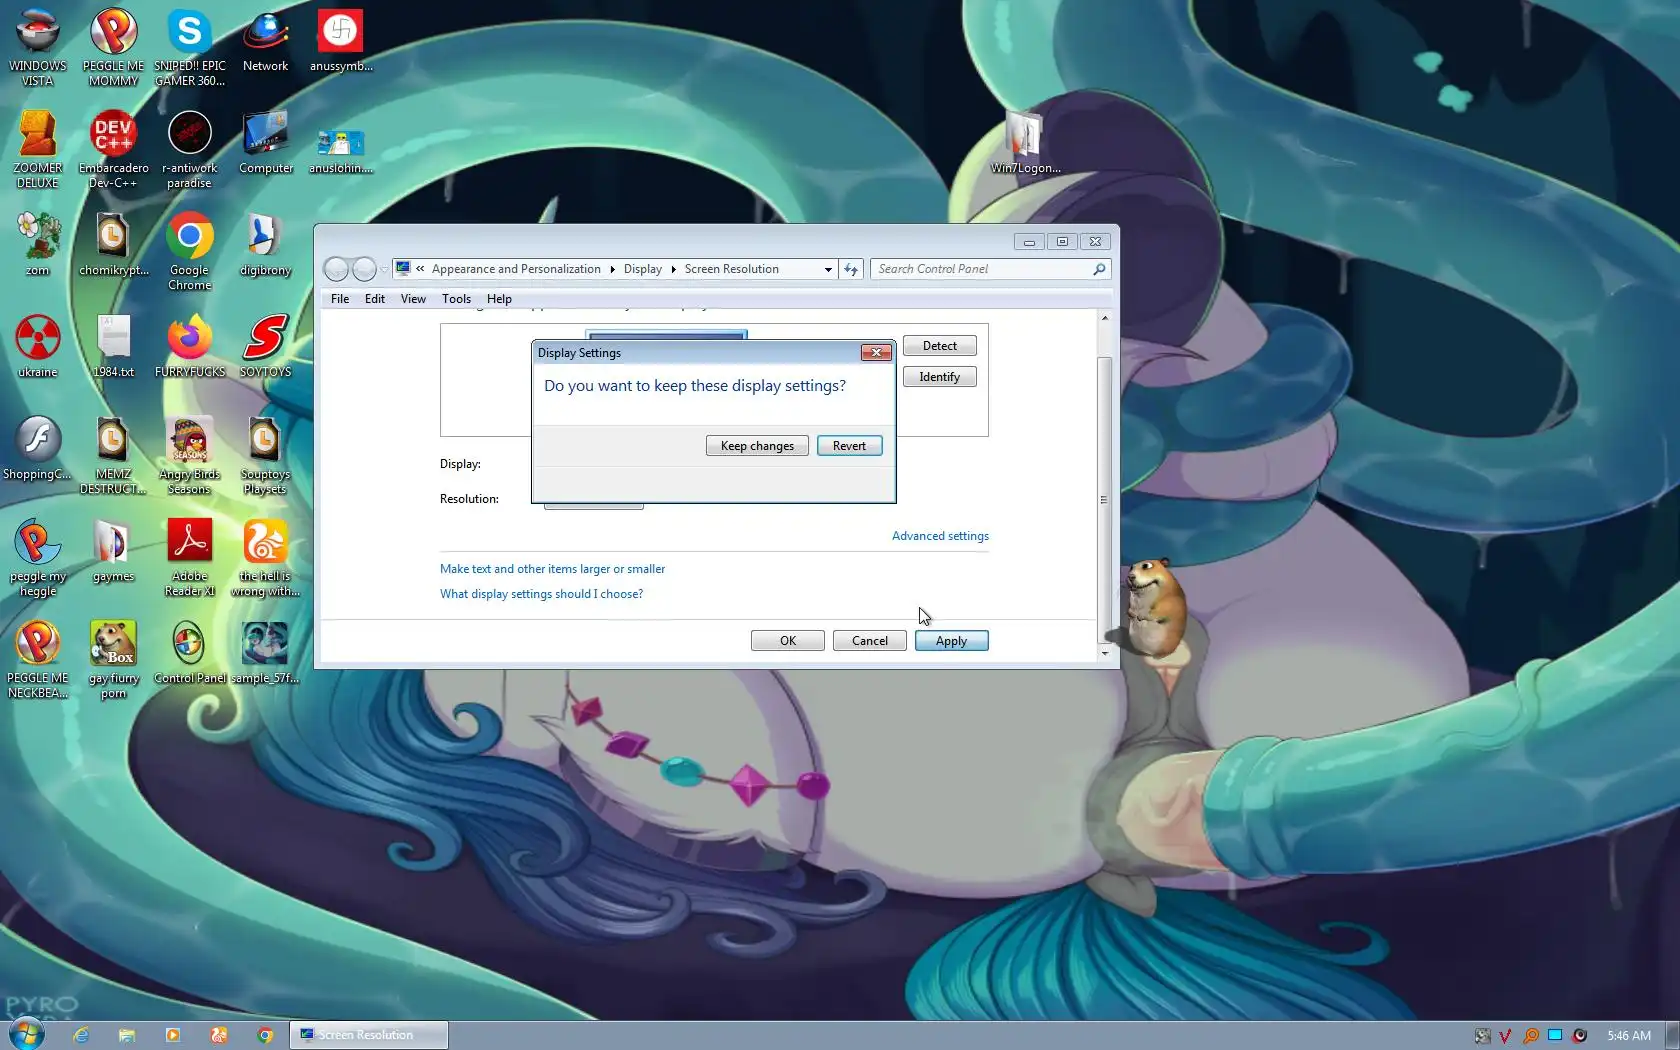Click the orange magnifier tray icon

[1530, 1036]
